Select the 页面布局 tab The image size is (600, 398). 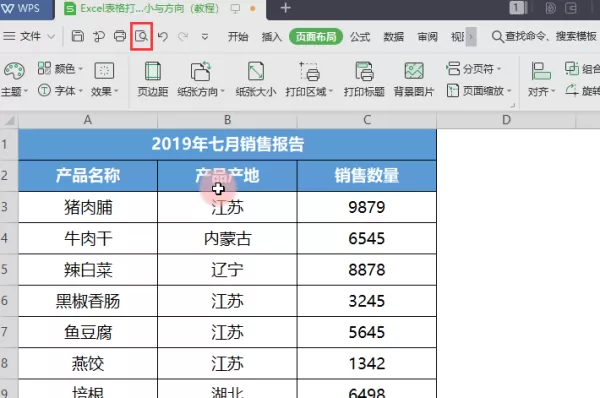(316, 37)
